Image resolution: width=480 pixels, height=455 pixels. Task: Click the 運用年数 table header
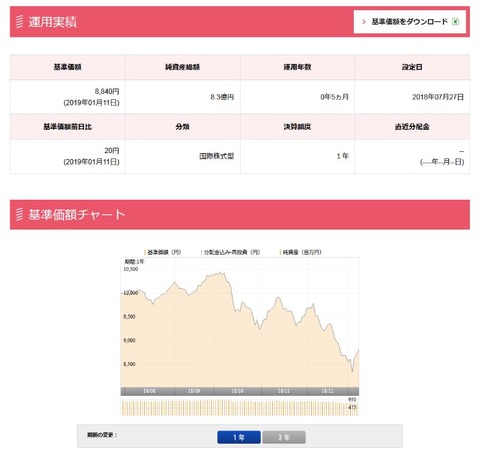[297, 67]
